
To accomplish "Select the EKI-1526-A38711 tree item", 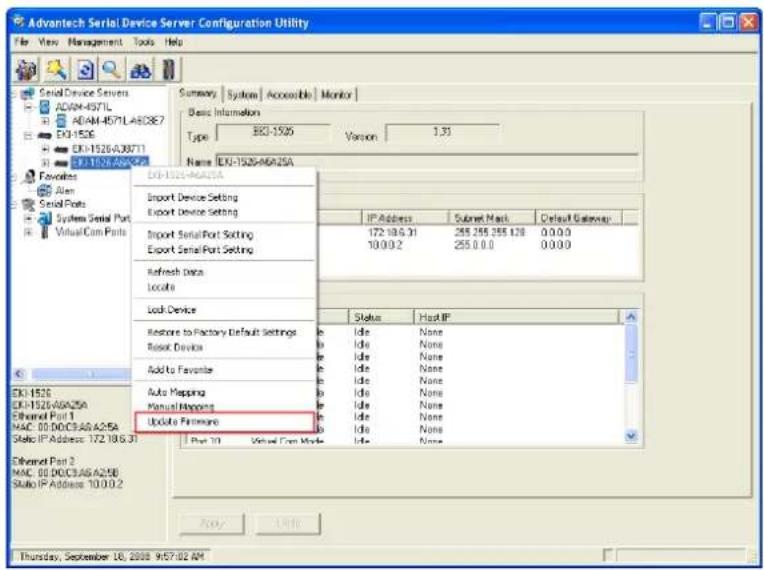I will 108,149.
